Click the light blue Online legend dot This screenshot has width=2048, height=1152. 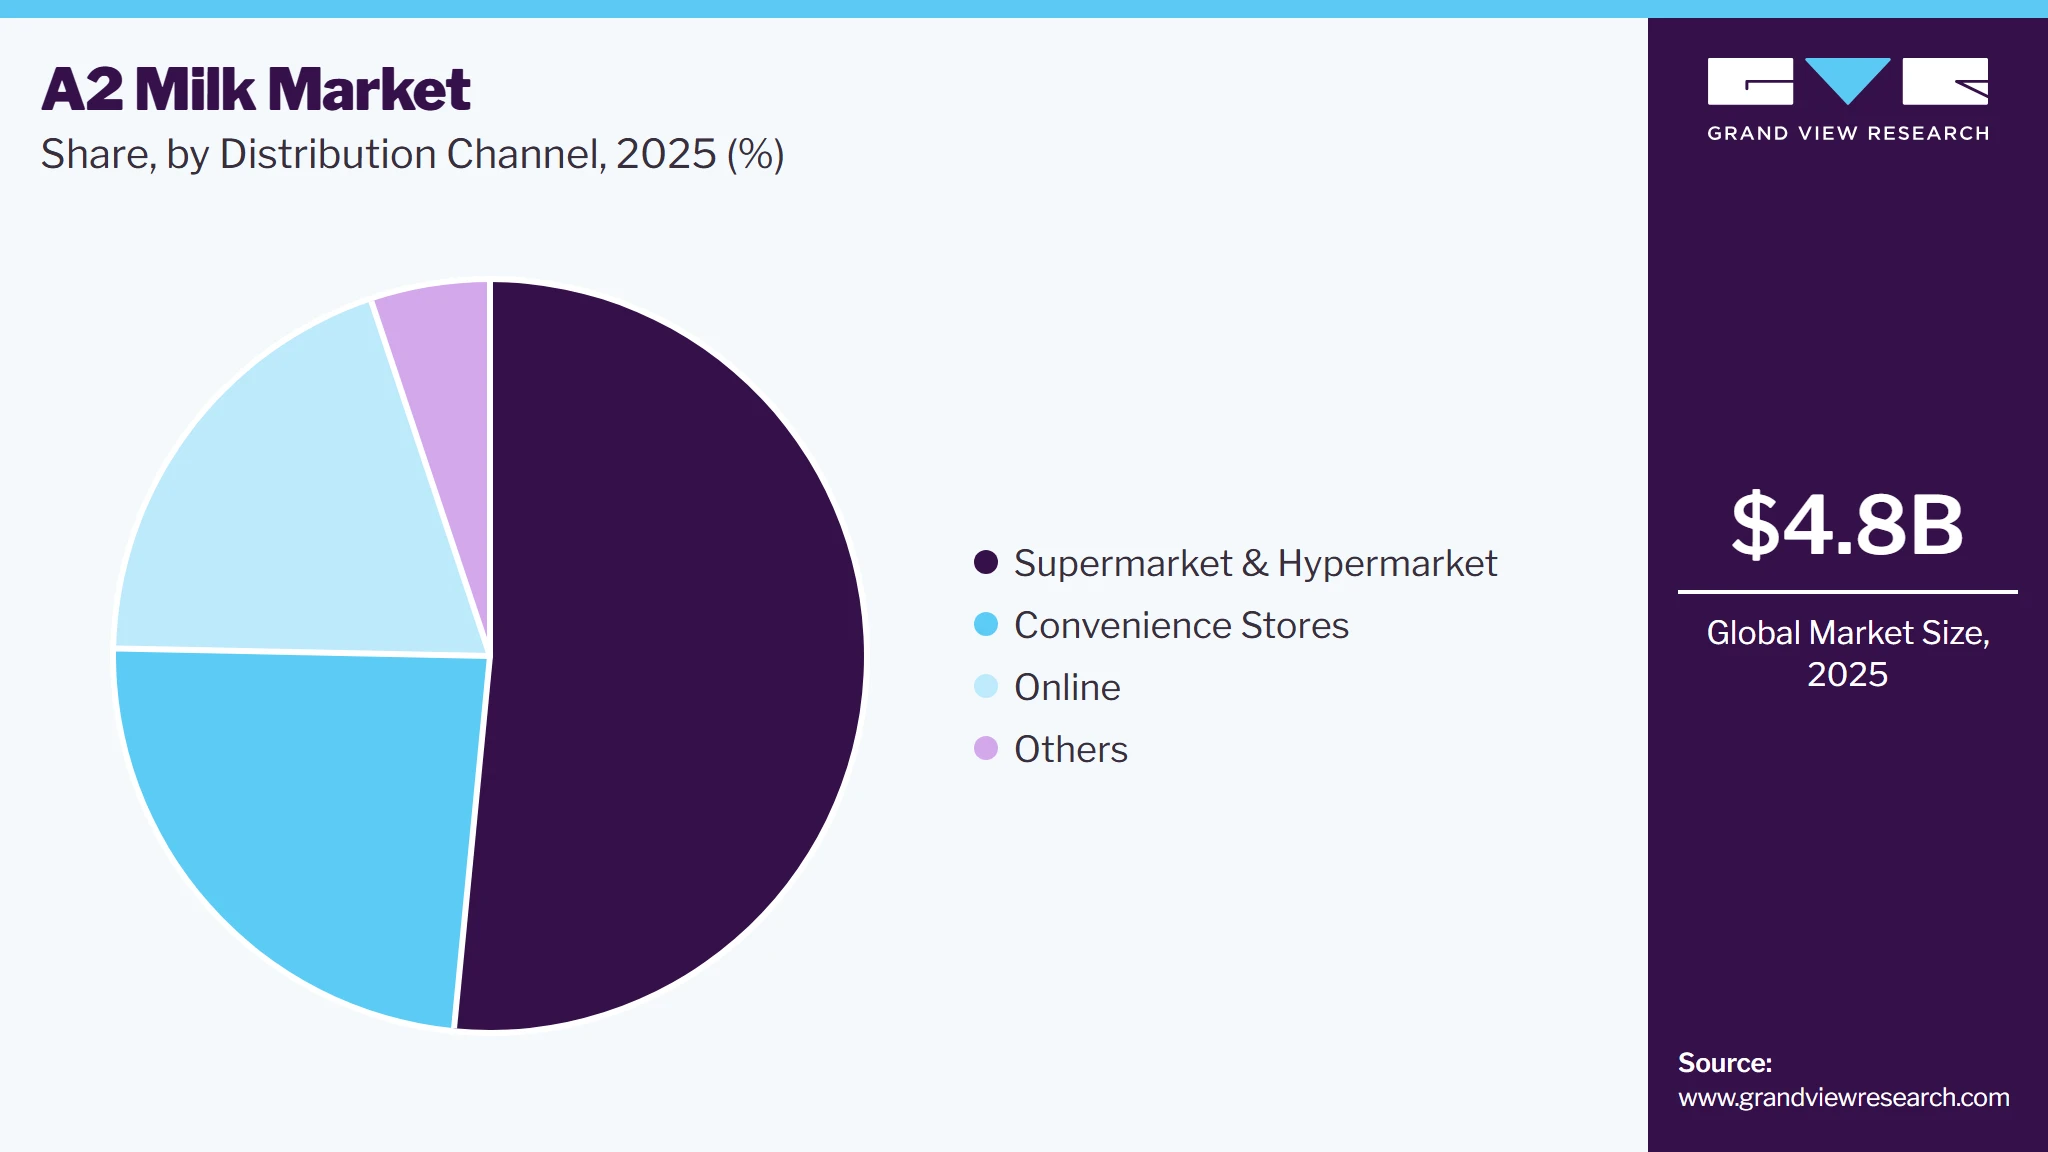tap(986, 687)
